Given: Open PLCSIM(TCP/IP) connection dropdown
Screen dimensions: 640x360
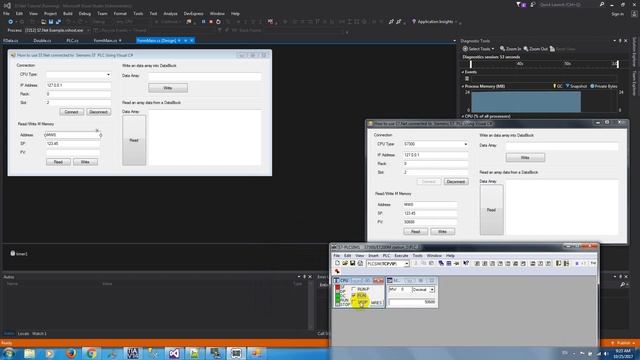Looking at the screenshot, I should tap(407, 264).
